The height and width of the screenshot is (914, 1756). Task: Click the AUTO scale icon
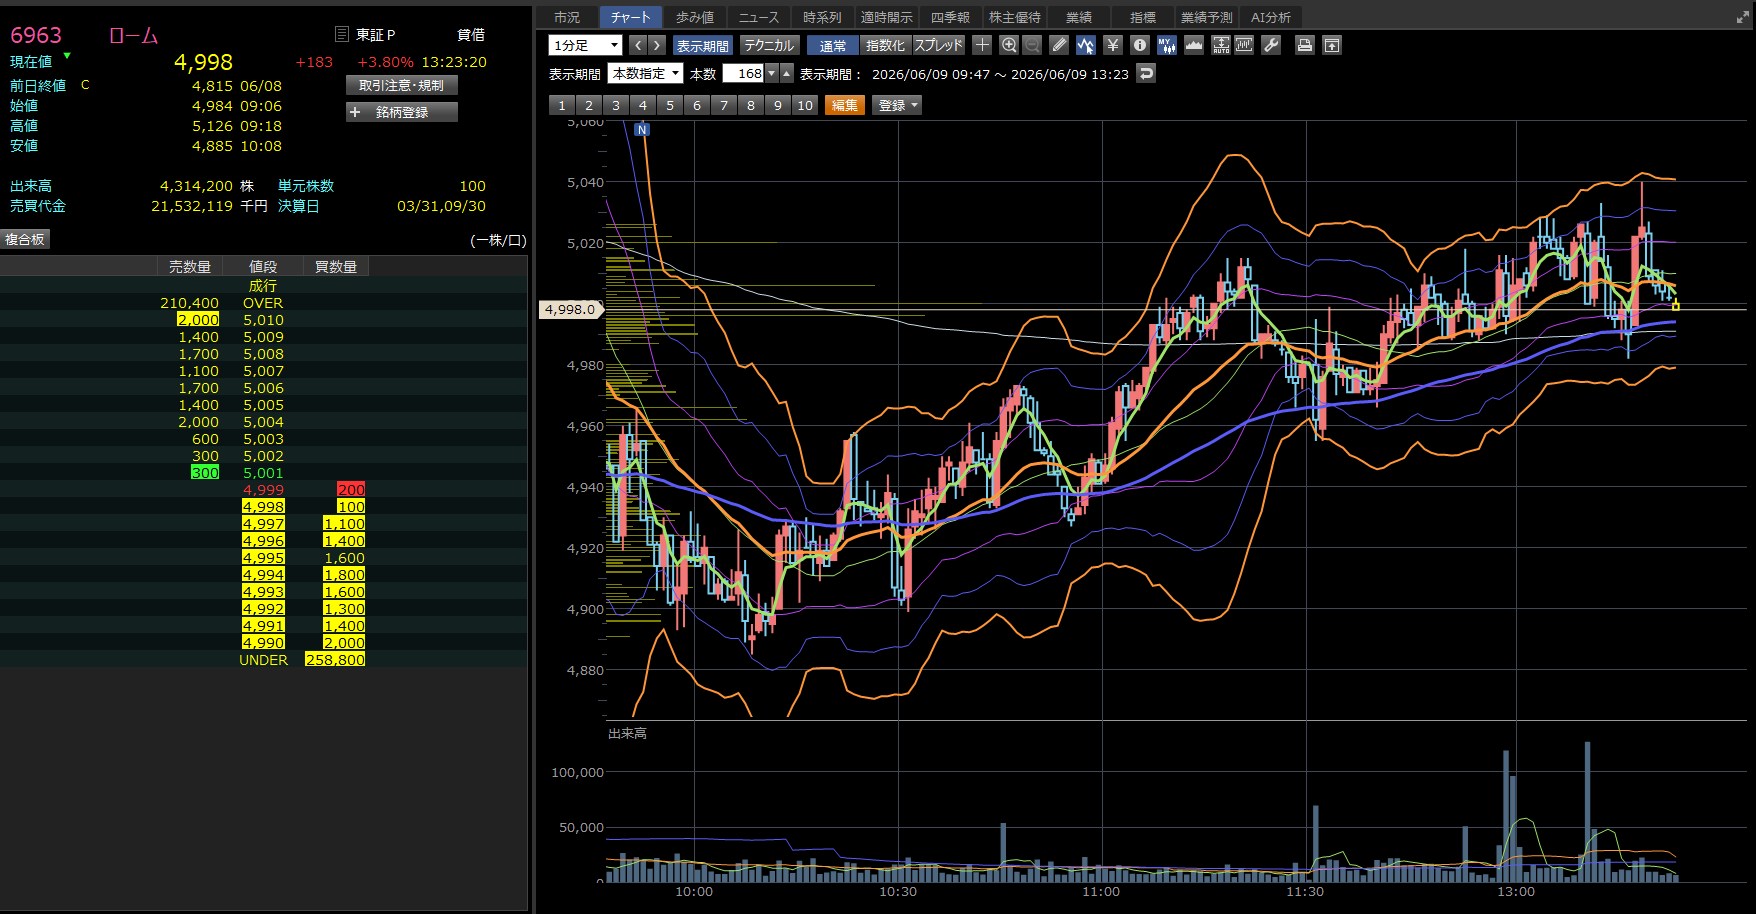[1221, 45]
